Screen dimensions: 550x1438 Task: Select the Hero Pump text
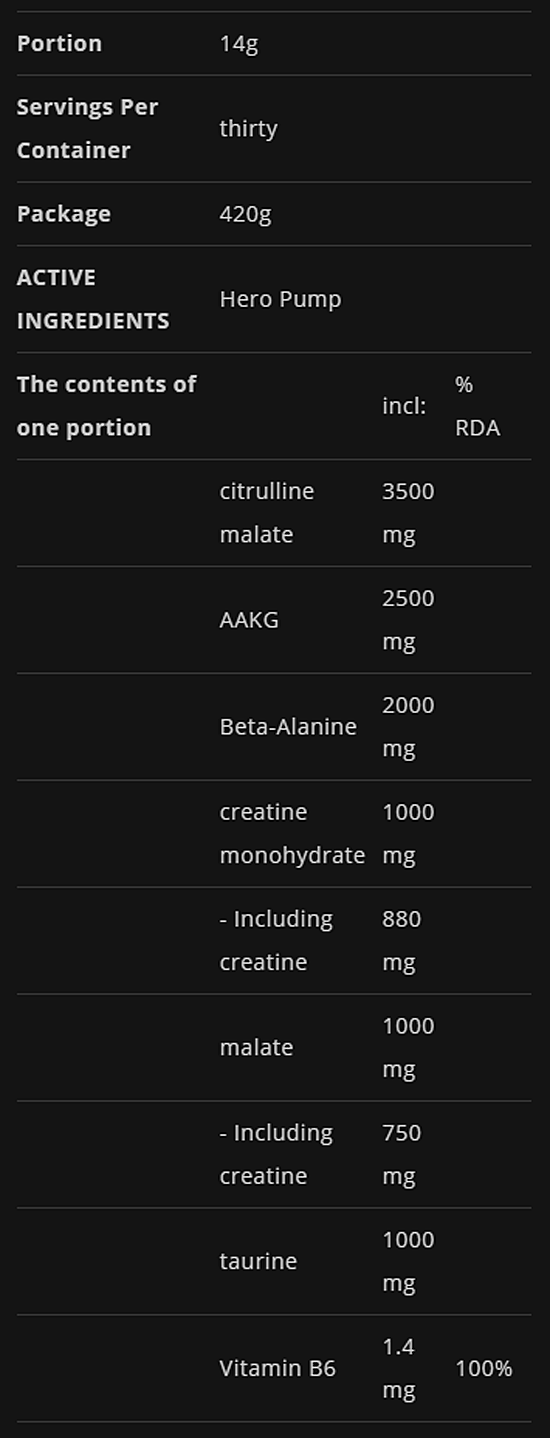[x=280, y=299]
